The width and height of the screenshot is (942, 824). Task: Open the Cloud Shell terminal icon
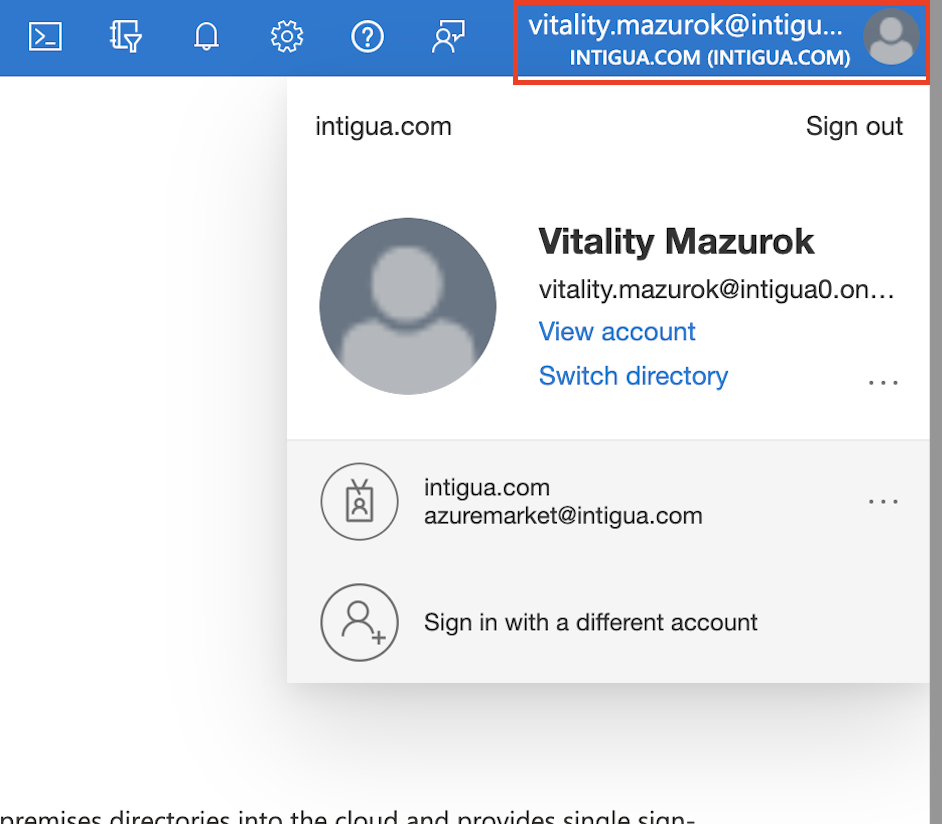tap(45, 37)
